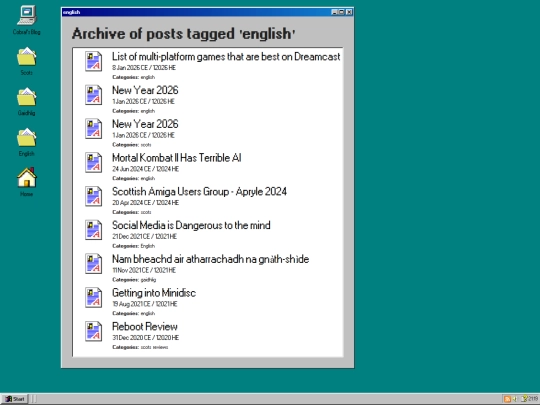Screen dimensions: 540x405
Task: Click the '21 Dec 2021 CE / 12021 HE' date
Action: coord(145,237)
